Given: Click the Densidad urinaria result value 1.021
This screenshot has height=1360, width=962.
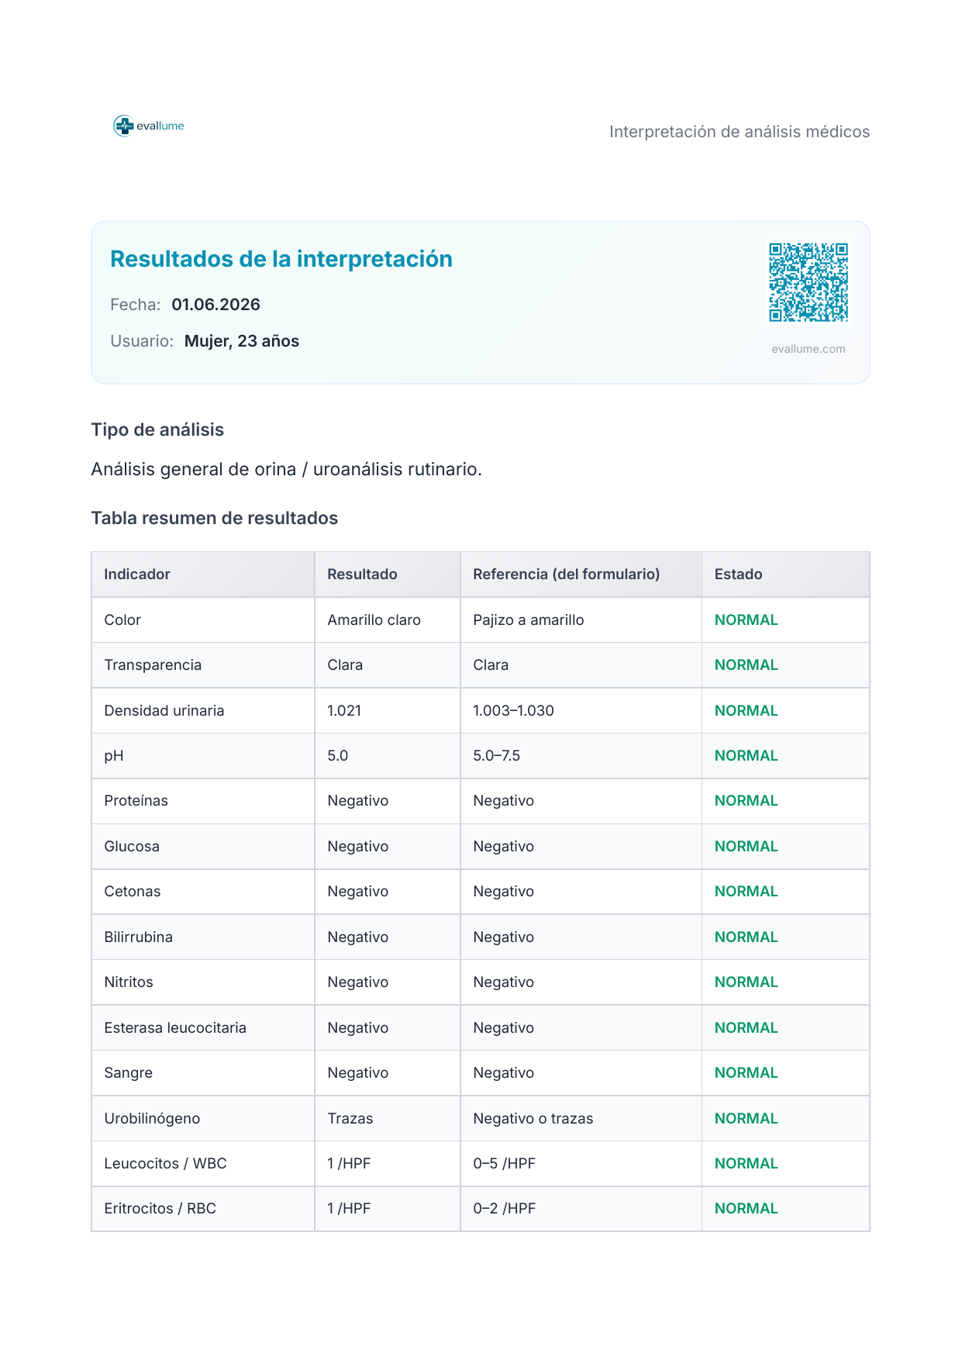Looking at the screenshot, I should coord(344,711).
